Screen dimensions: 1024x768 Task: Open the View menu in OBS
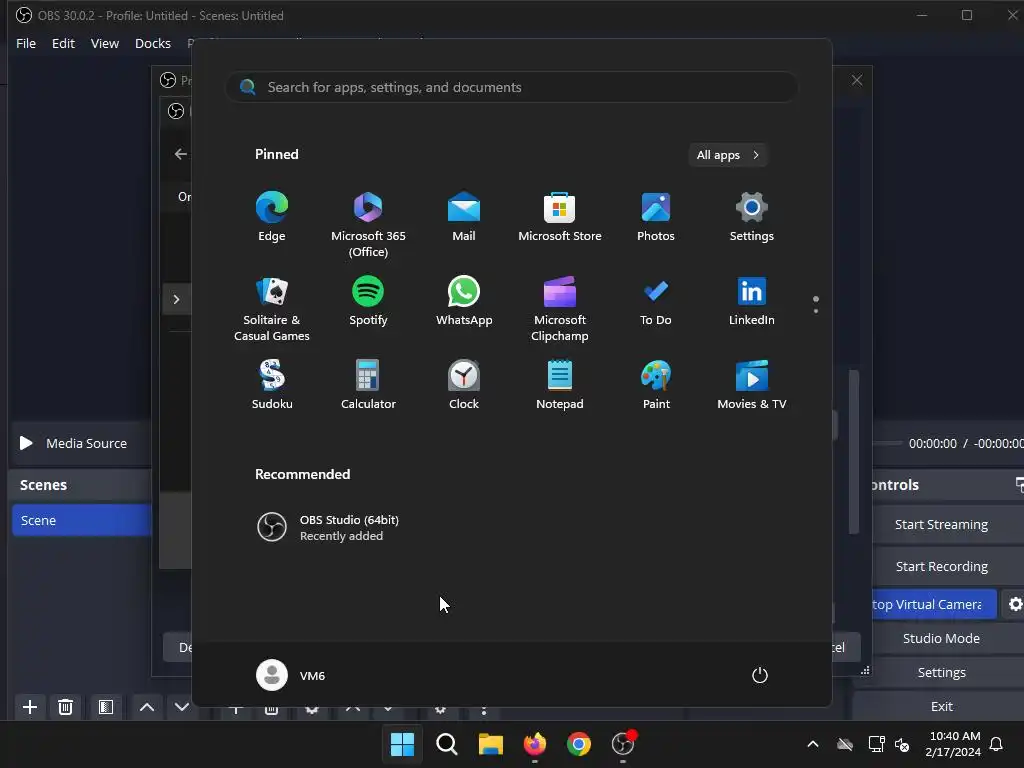(104, 43)
